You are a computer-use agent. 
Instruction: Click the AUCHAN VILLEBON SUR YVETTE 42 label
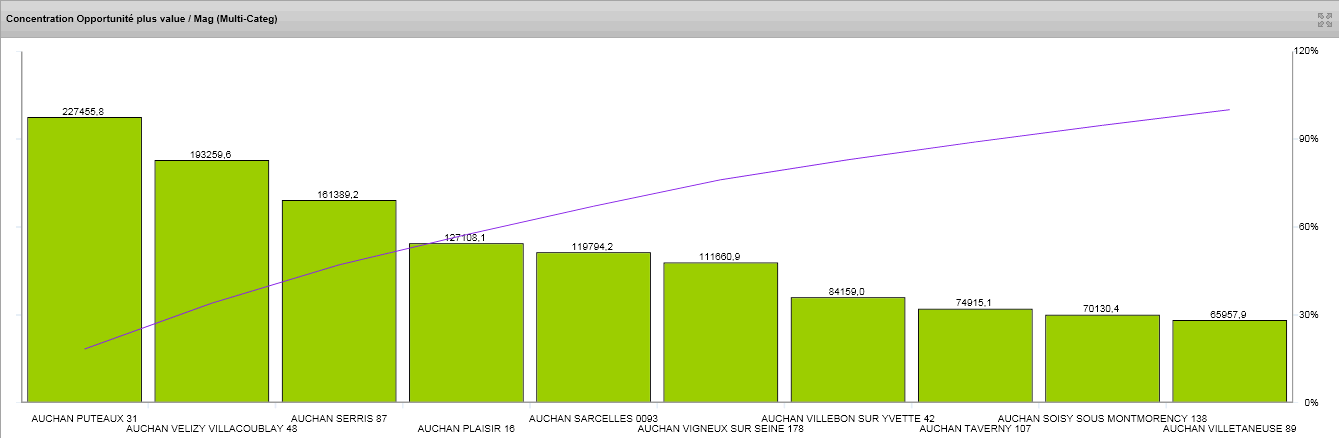(x=848, y=418)
